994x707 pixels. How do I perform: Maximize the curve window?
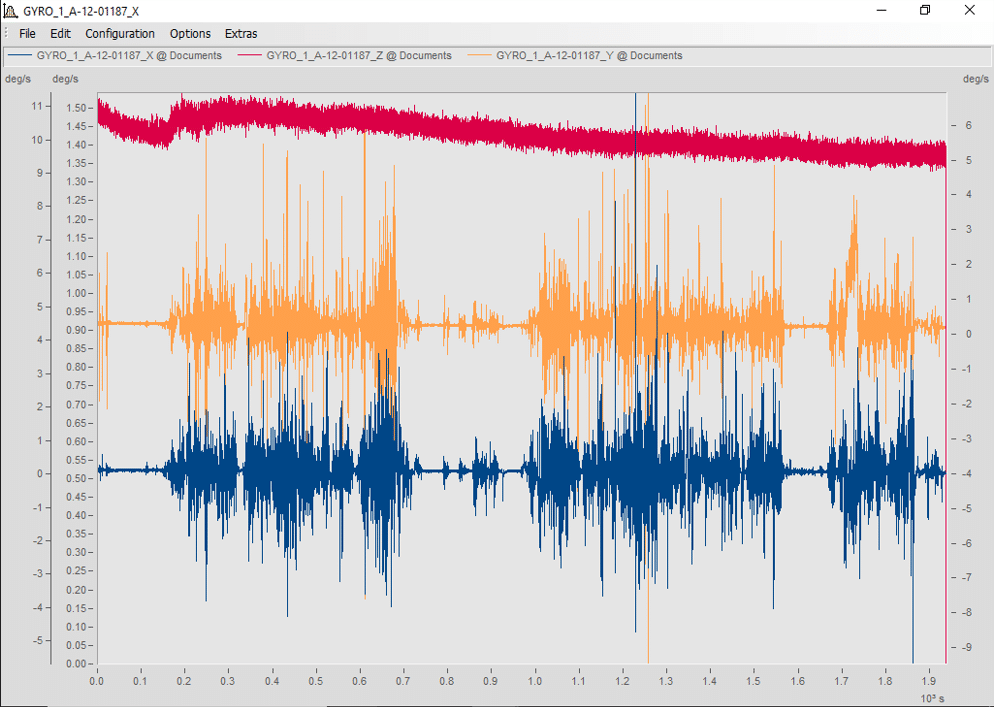pyautogui.click(x=925, y=10)
